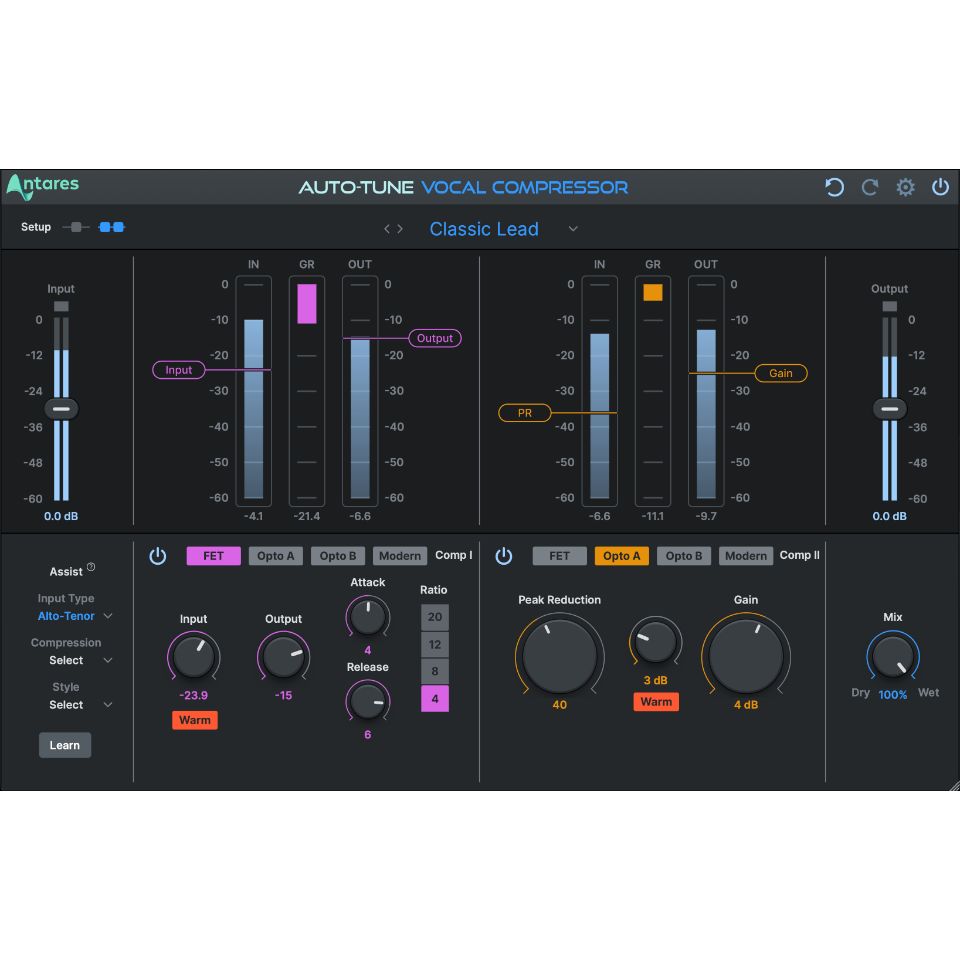Image resolution: width=960 pixels, height=960 pixels.
Task: Adjust the Output level fader on the right
Action: click(x=889, y=408)
